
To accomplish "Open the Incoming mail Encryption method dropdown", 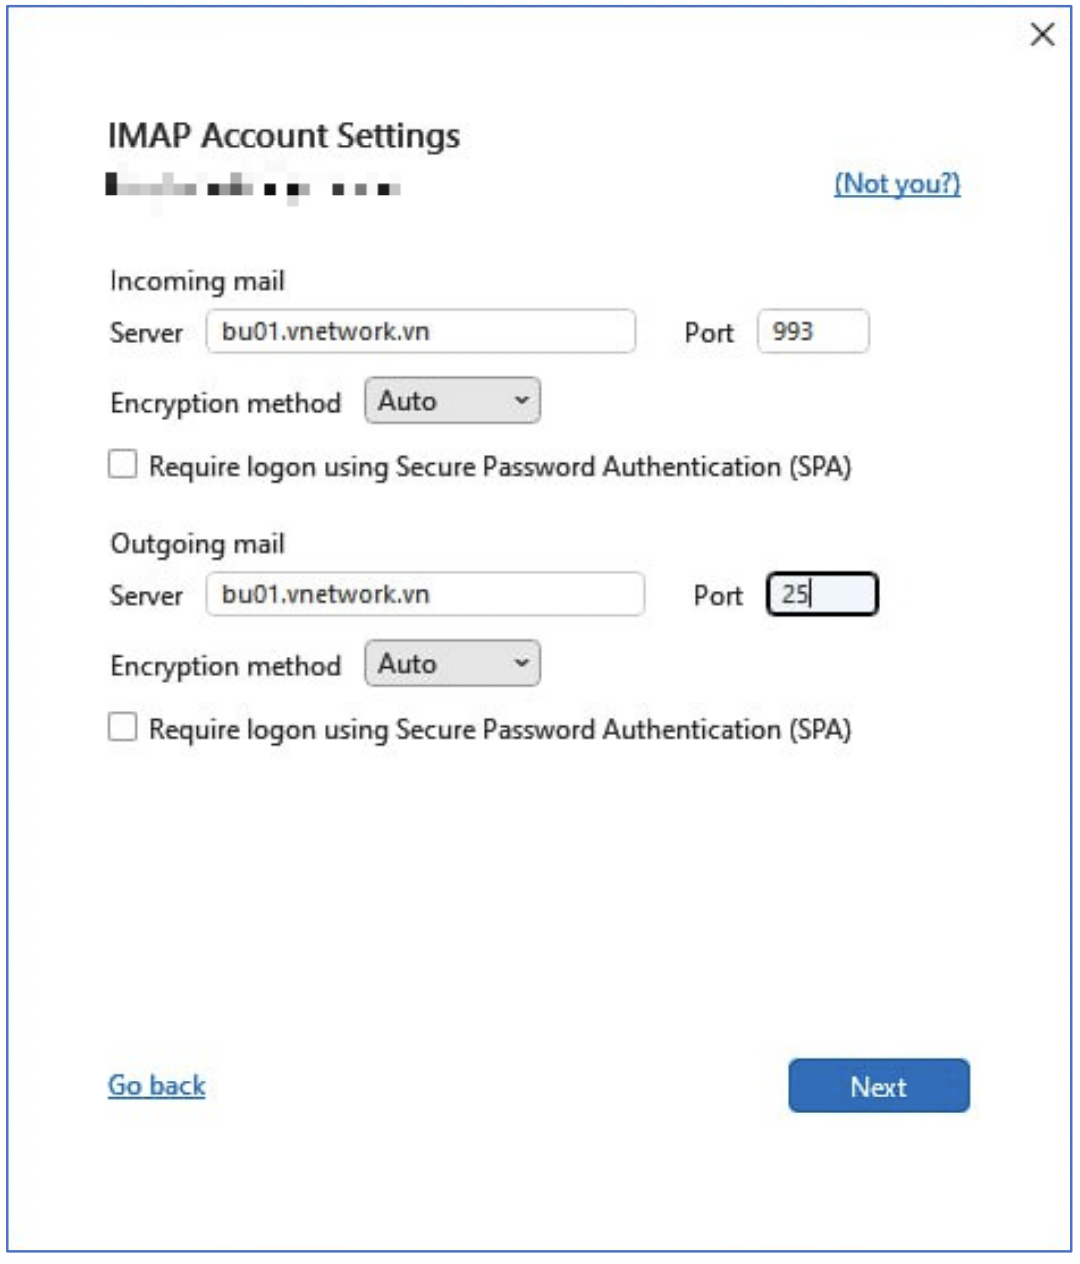I will click(x=452, y=401).
